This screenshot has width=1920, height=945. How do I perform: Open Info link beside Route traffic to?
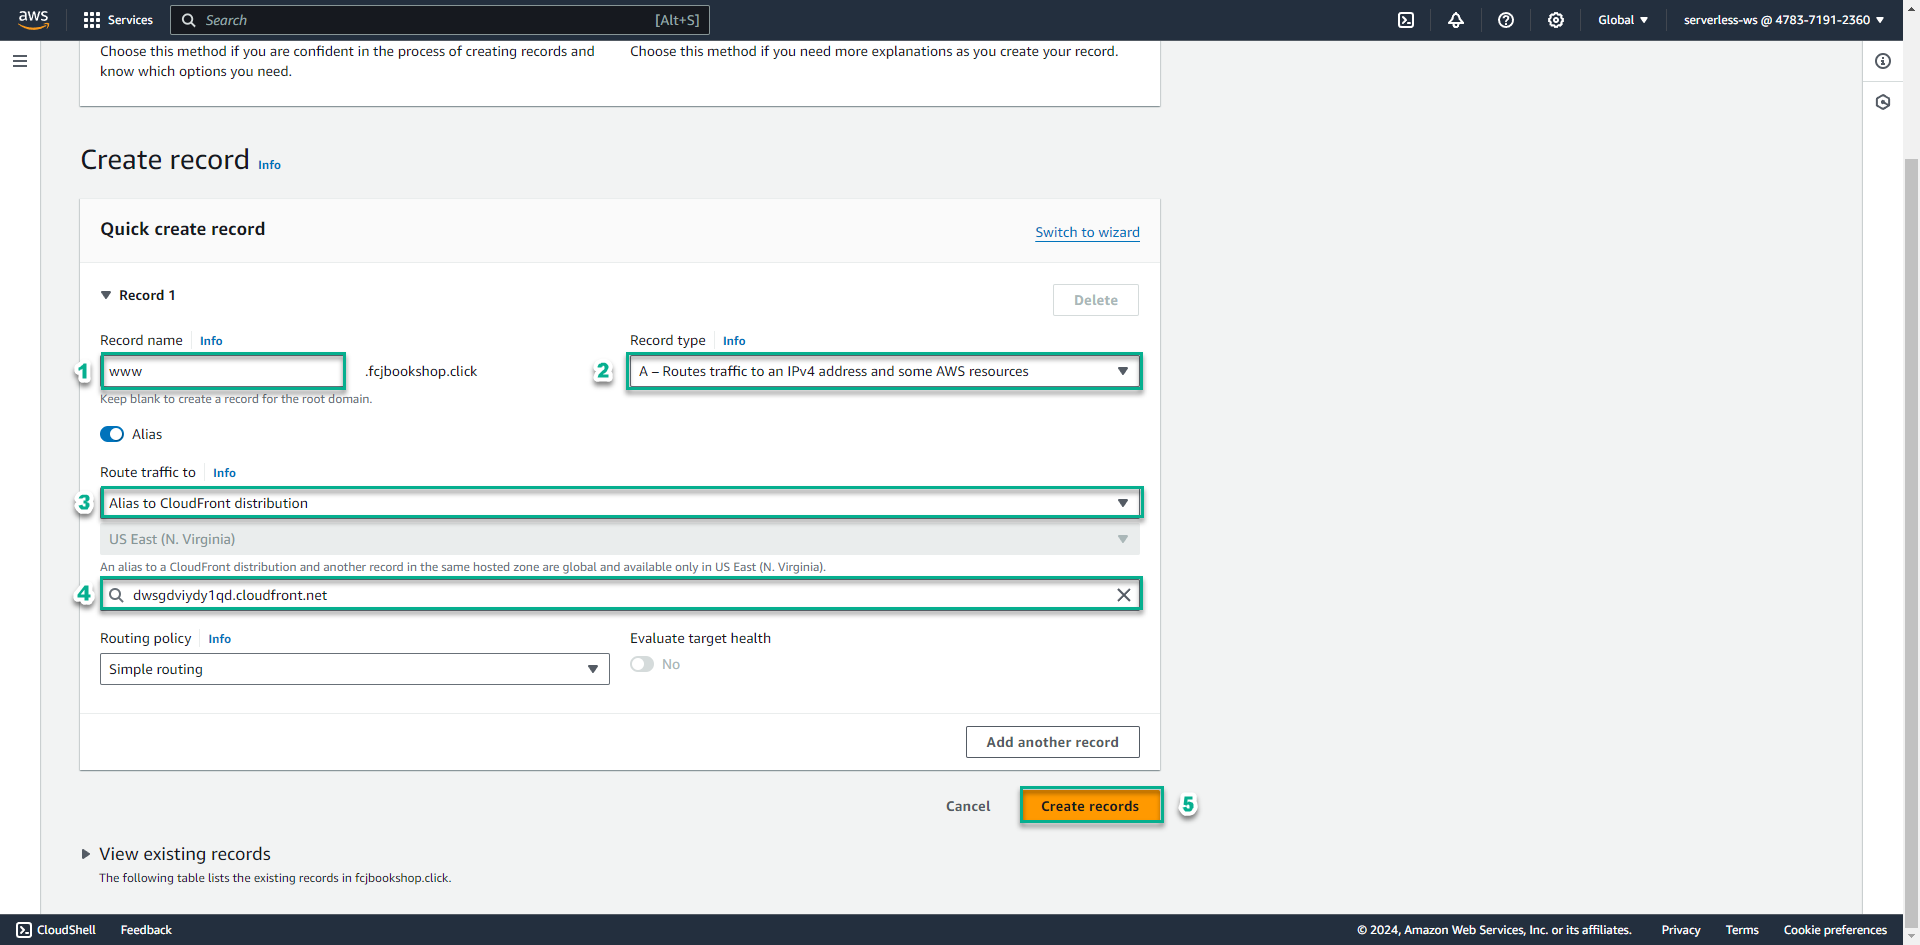(224, 473)
